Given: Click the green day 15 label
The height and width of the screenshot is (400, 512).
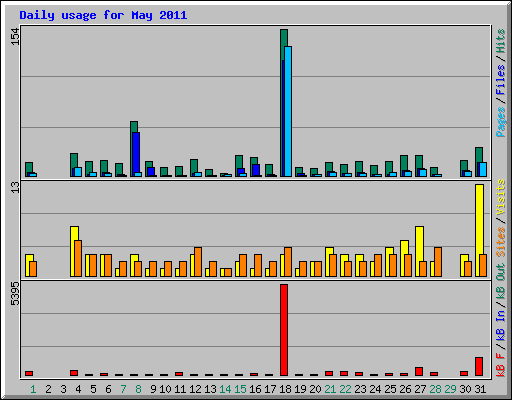Looking at the screenshot, I should coord(240,389).
